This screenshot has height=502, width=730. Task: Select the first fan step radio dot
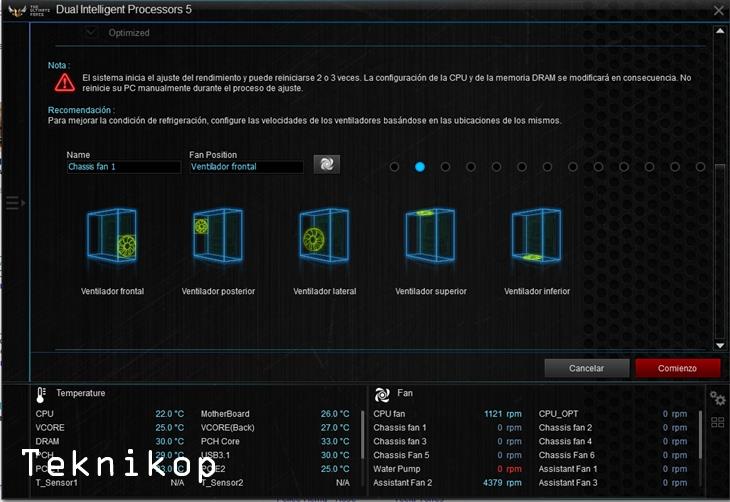click(395, 167)
